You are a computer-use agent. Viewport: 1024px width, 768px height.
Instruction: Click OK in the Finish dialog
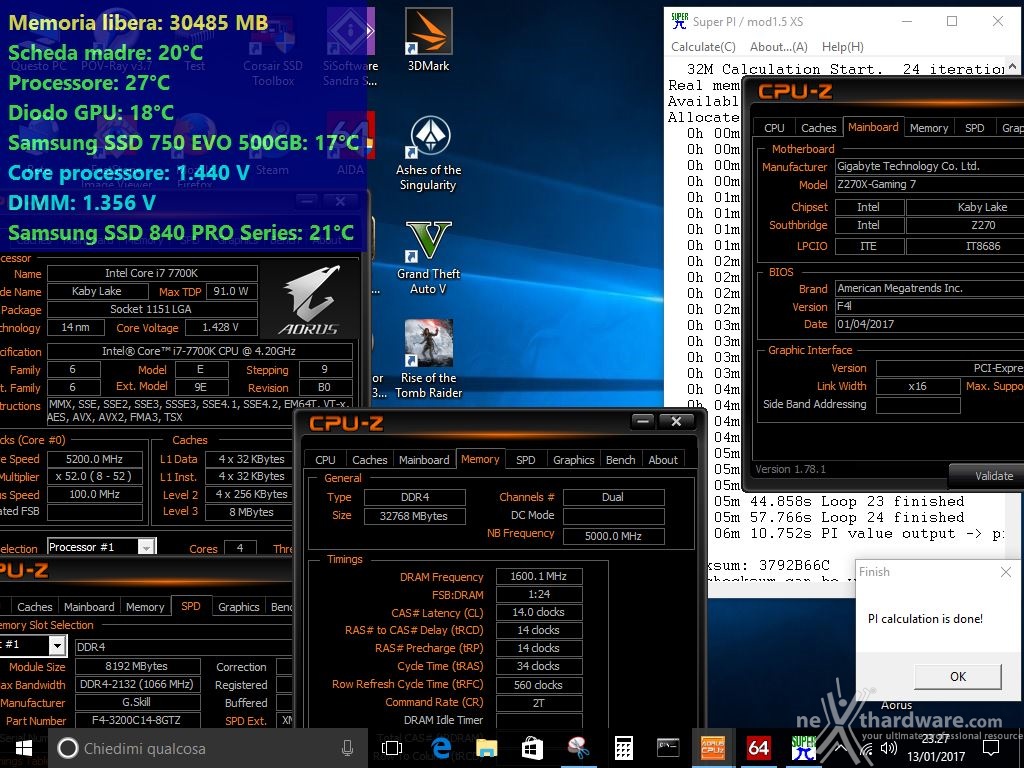pos(957,677)
